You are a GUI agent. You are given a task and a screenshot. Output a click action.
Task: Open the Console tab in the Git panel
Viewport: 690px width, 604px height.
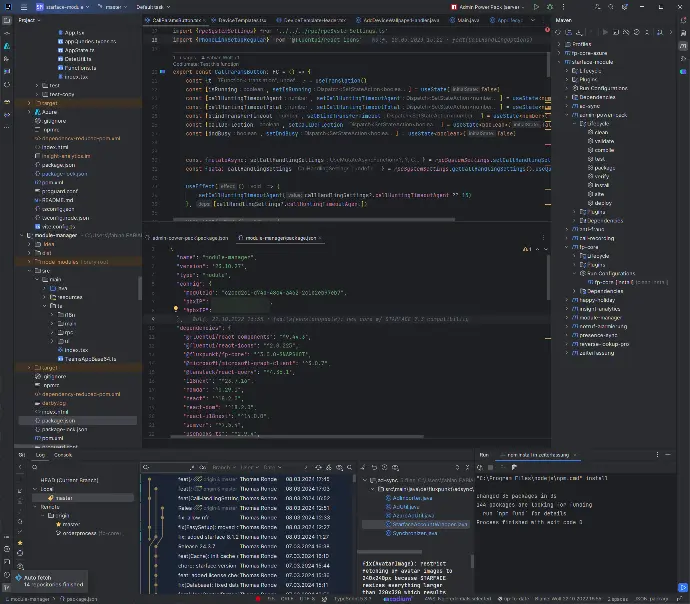[x=63, y=455]
